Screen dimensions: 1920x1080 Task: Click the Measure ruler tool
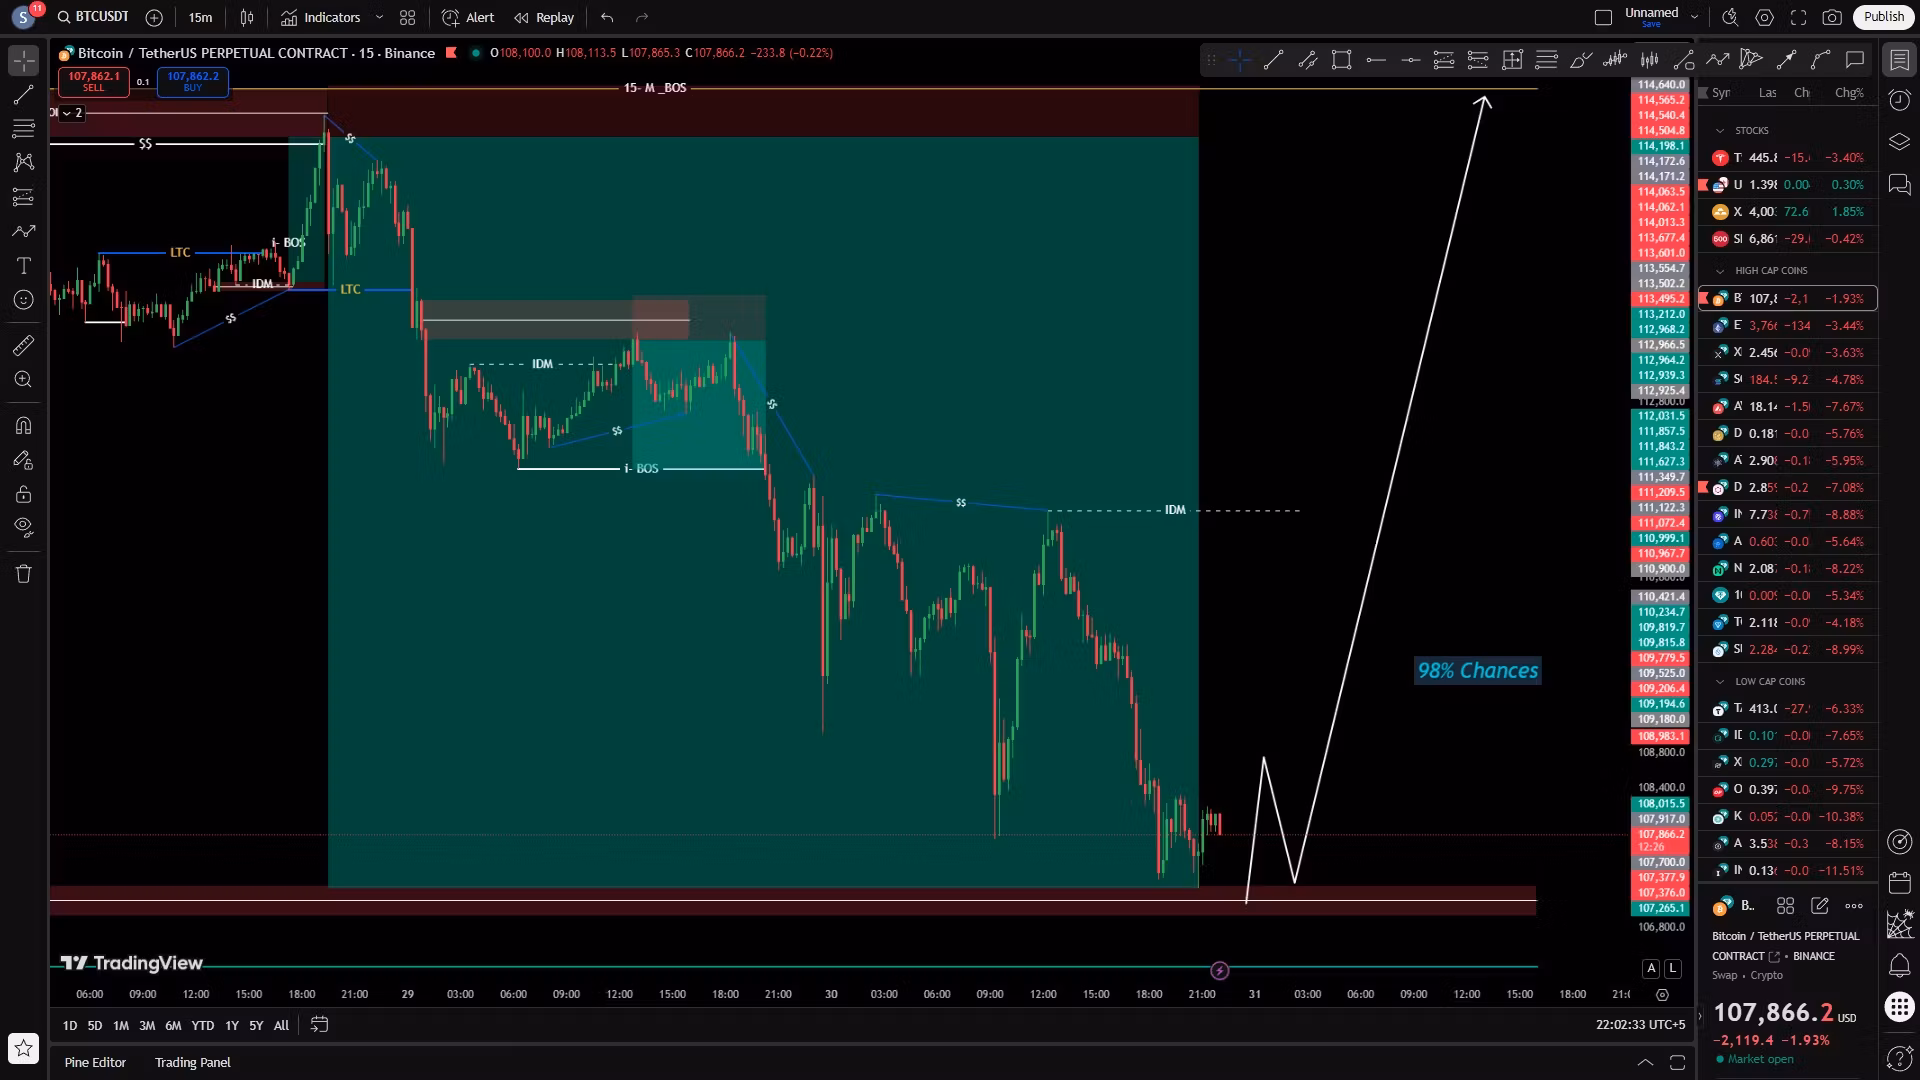[x=23, y=346]
